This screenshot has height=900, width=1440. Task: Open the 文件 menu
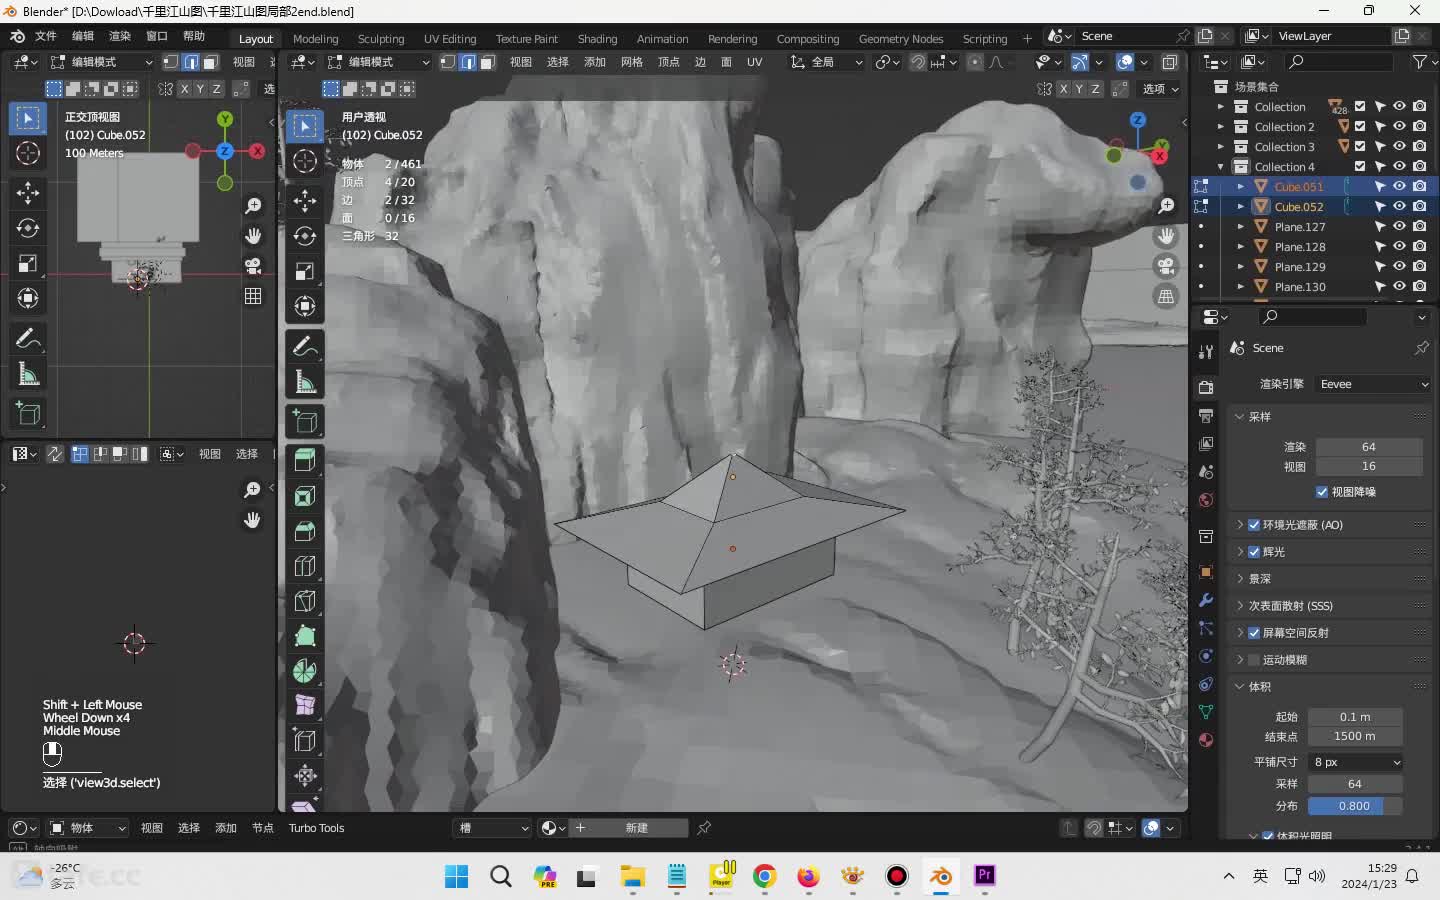click(x=46, y=36)
